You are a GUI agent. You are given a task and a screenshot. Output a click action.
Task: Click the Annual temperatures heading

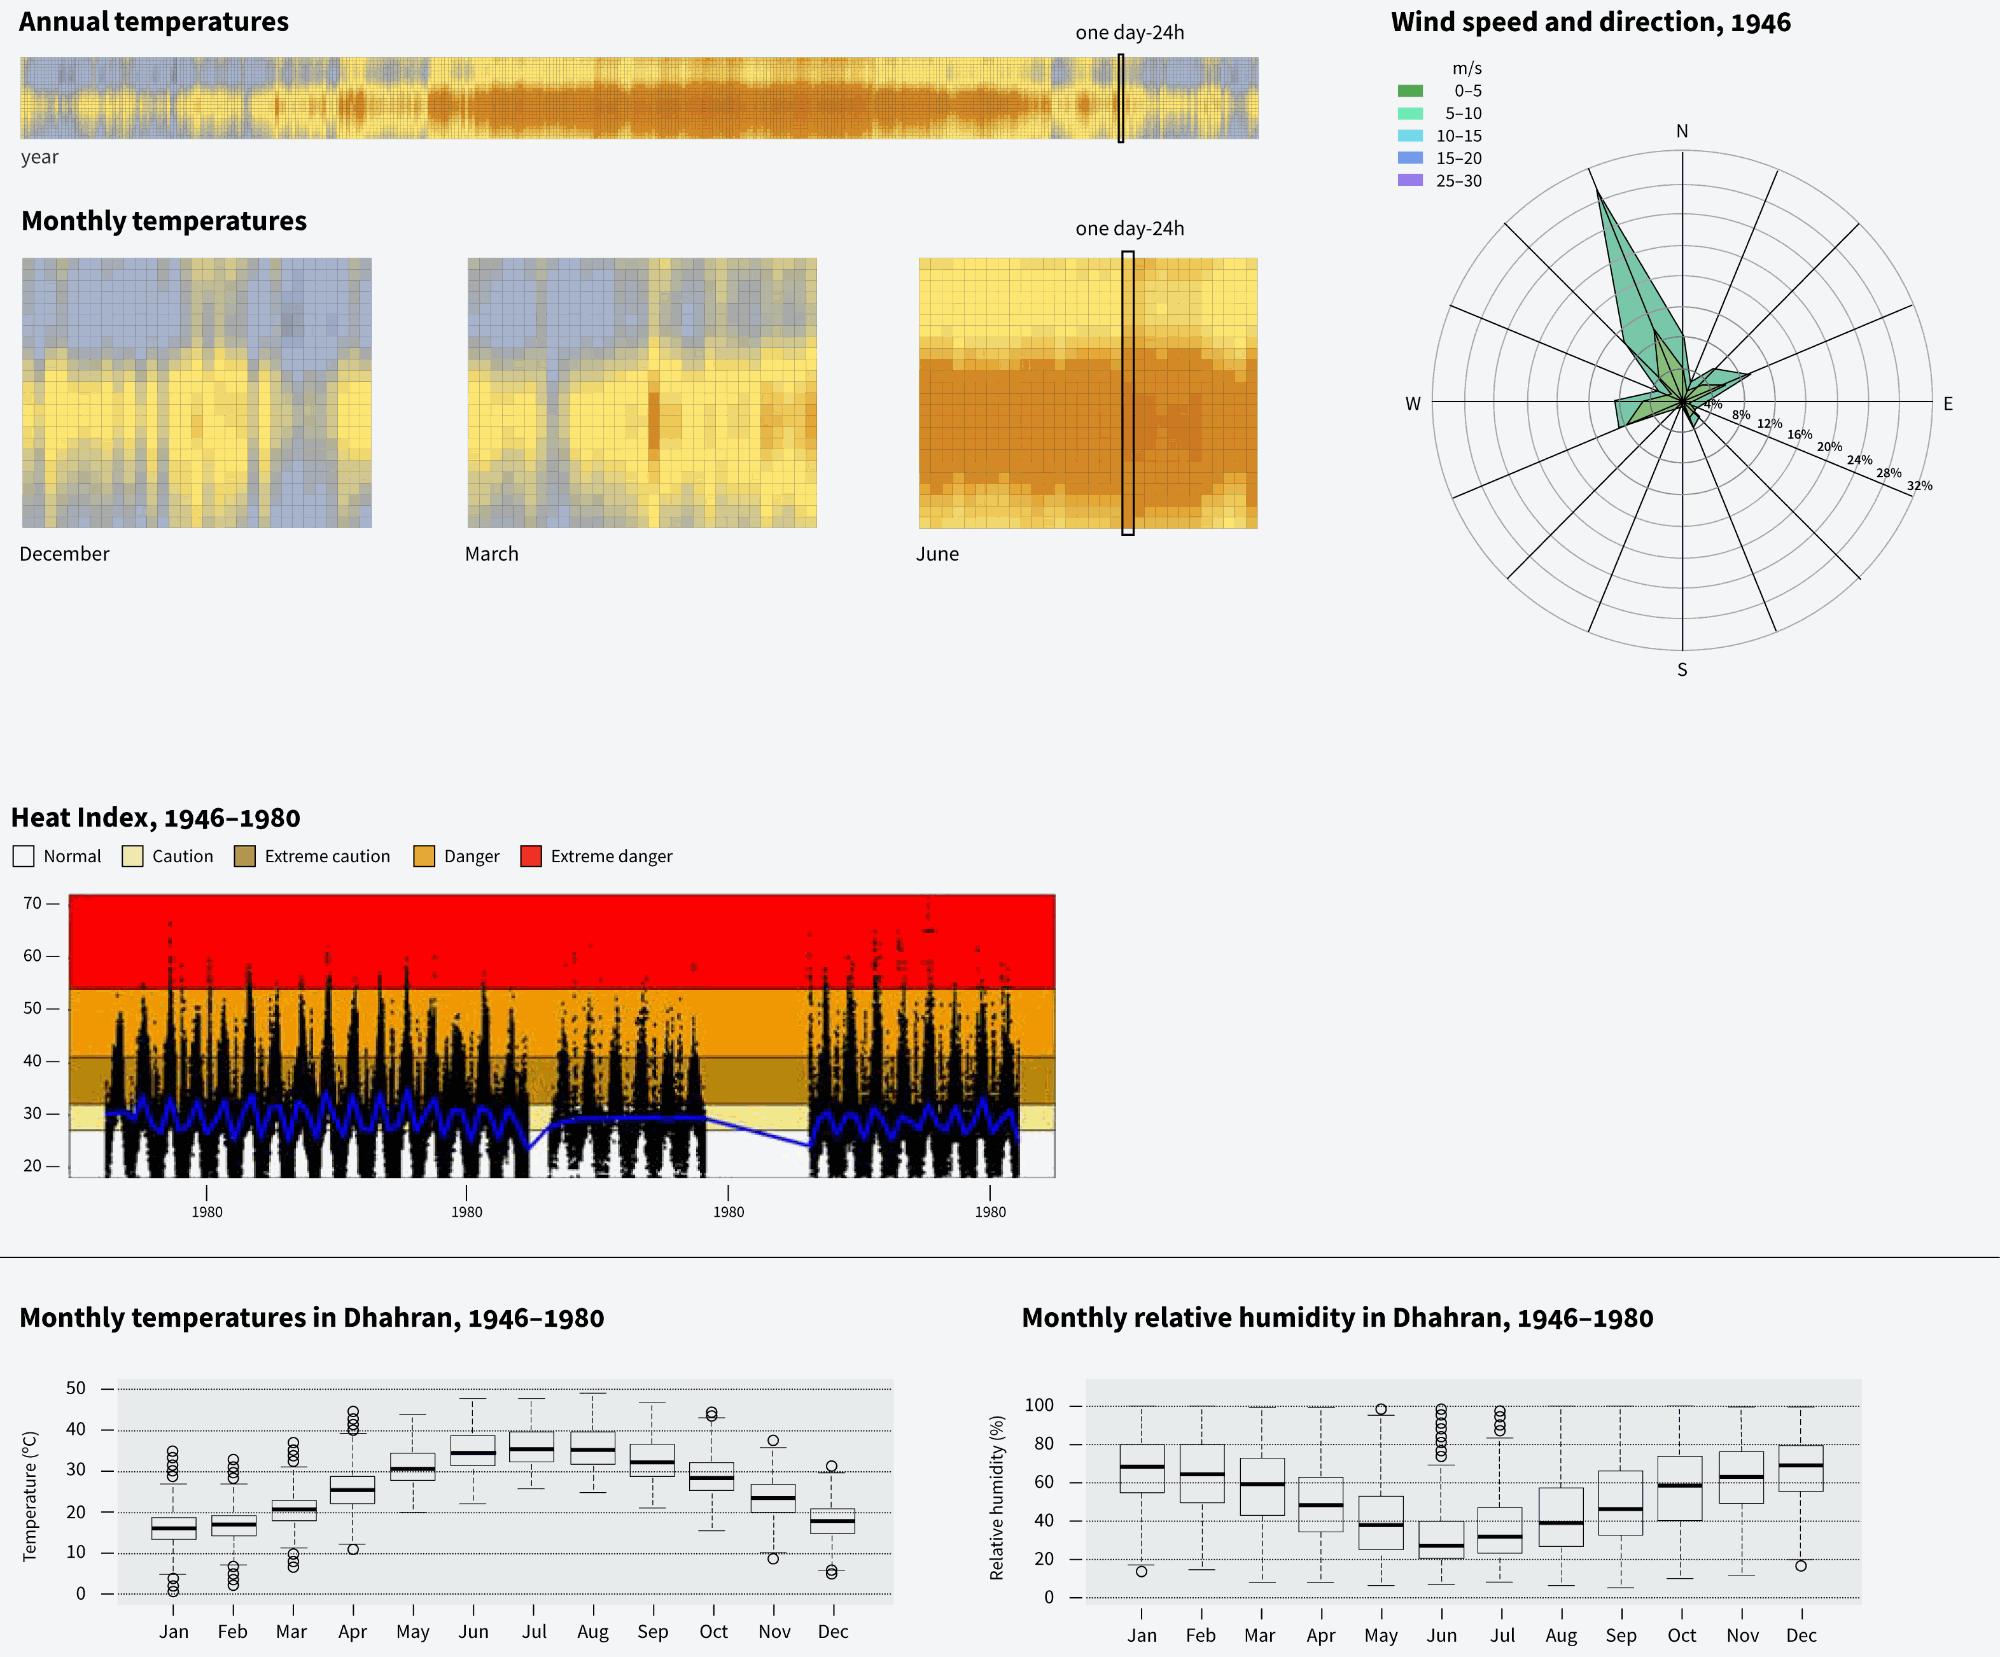click(x=154, y=22)
